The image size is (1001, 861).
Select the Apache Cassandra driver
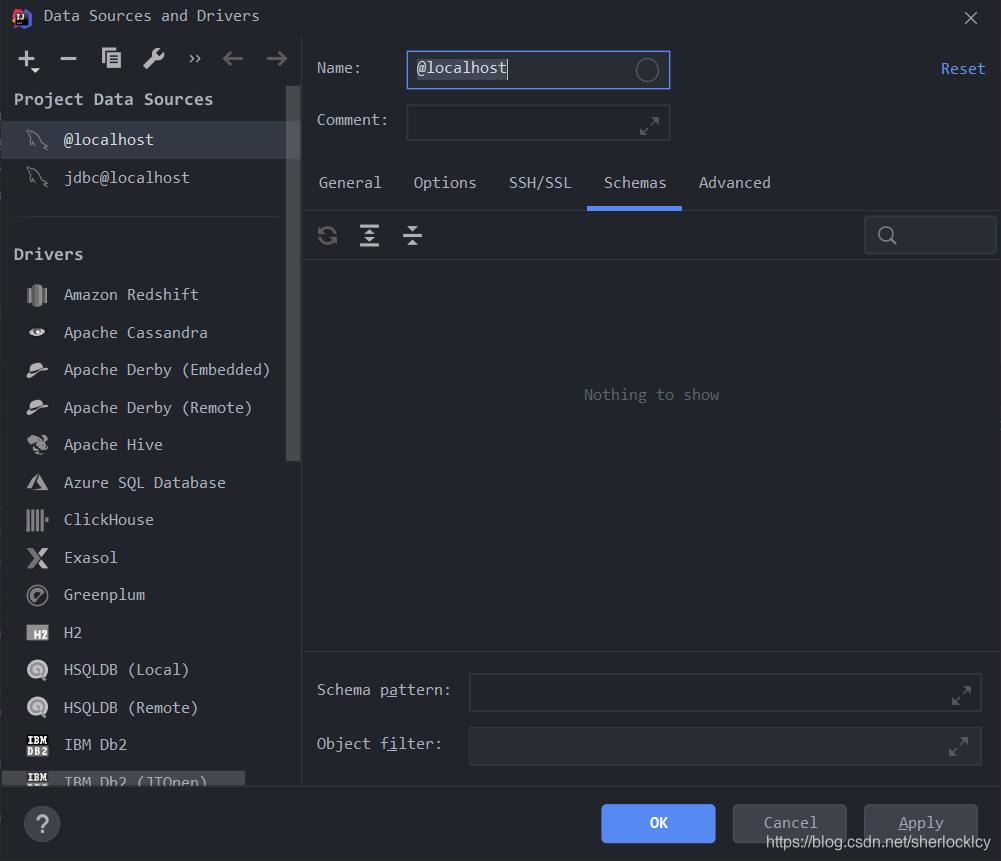[134, 332]
